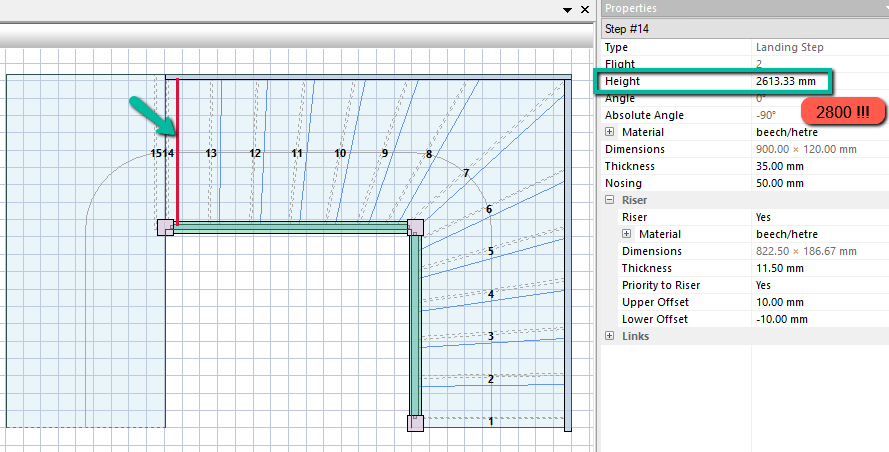Edit Lower Offset value -10.00 mm
Viewport: 889px width, 452px height.
pyautogui.click(x=782, y=319)
